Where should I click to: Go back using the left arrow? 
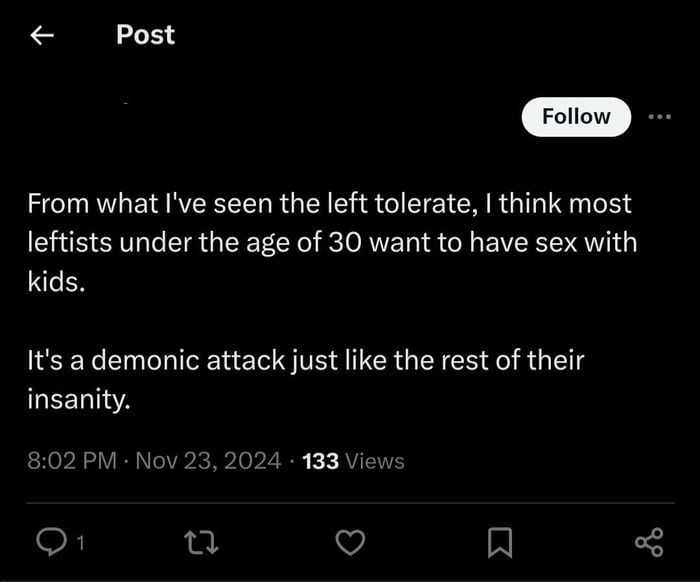pyautogui.click(x=40, y=35)
